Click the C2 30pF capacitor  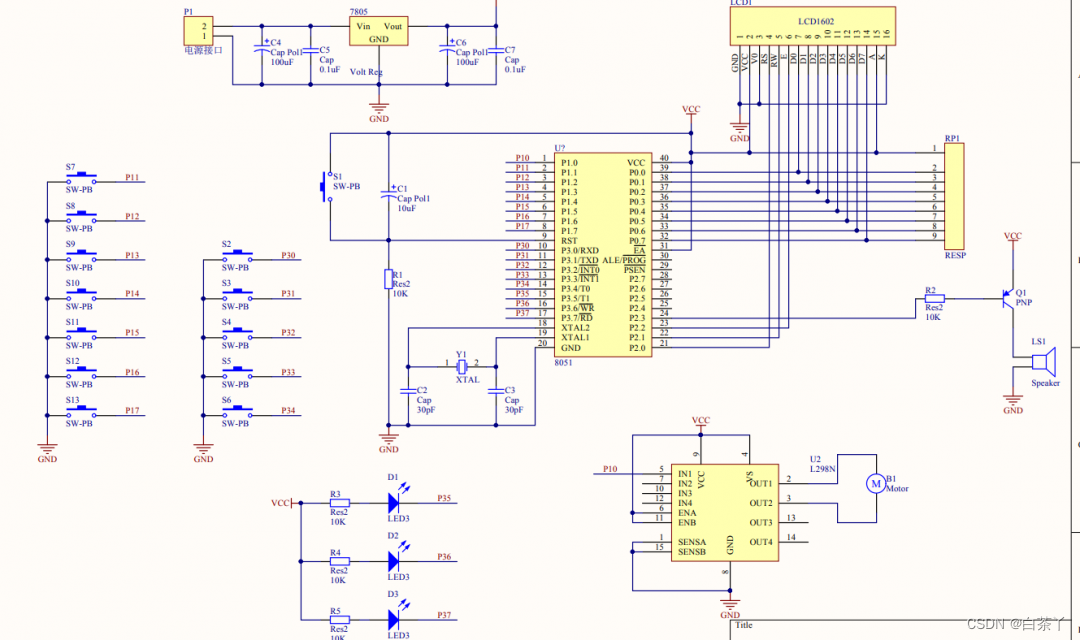tap(408, 391)
